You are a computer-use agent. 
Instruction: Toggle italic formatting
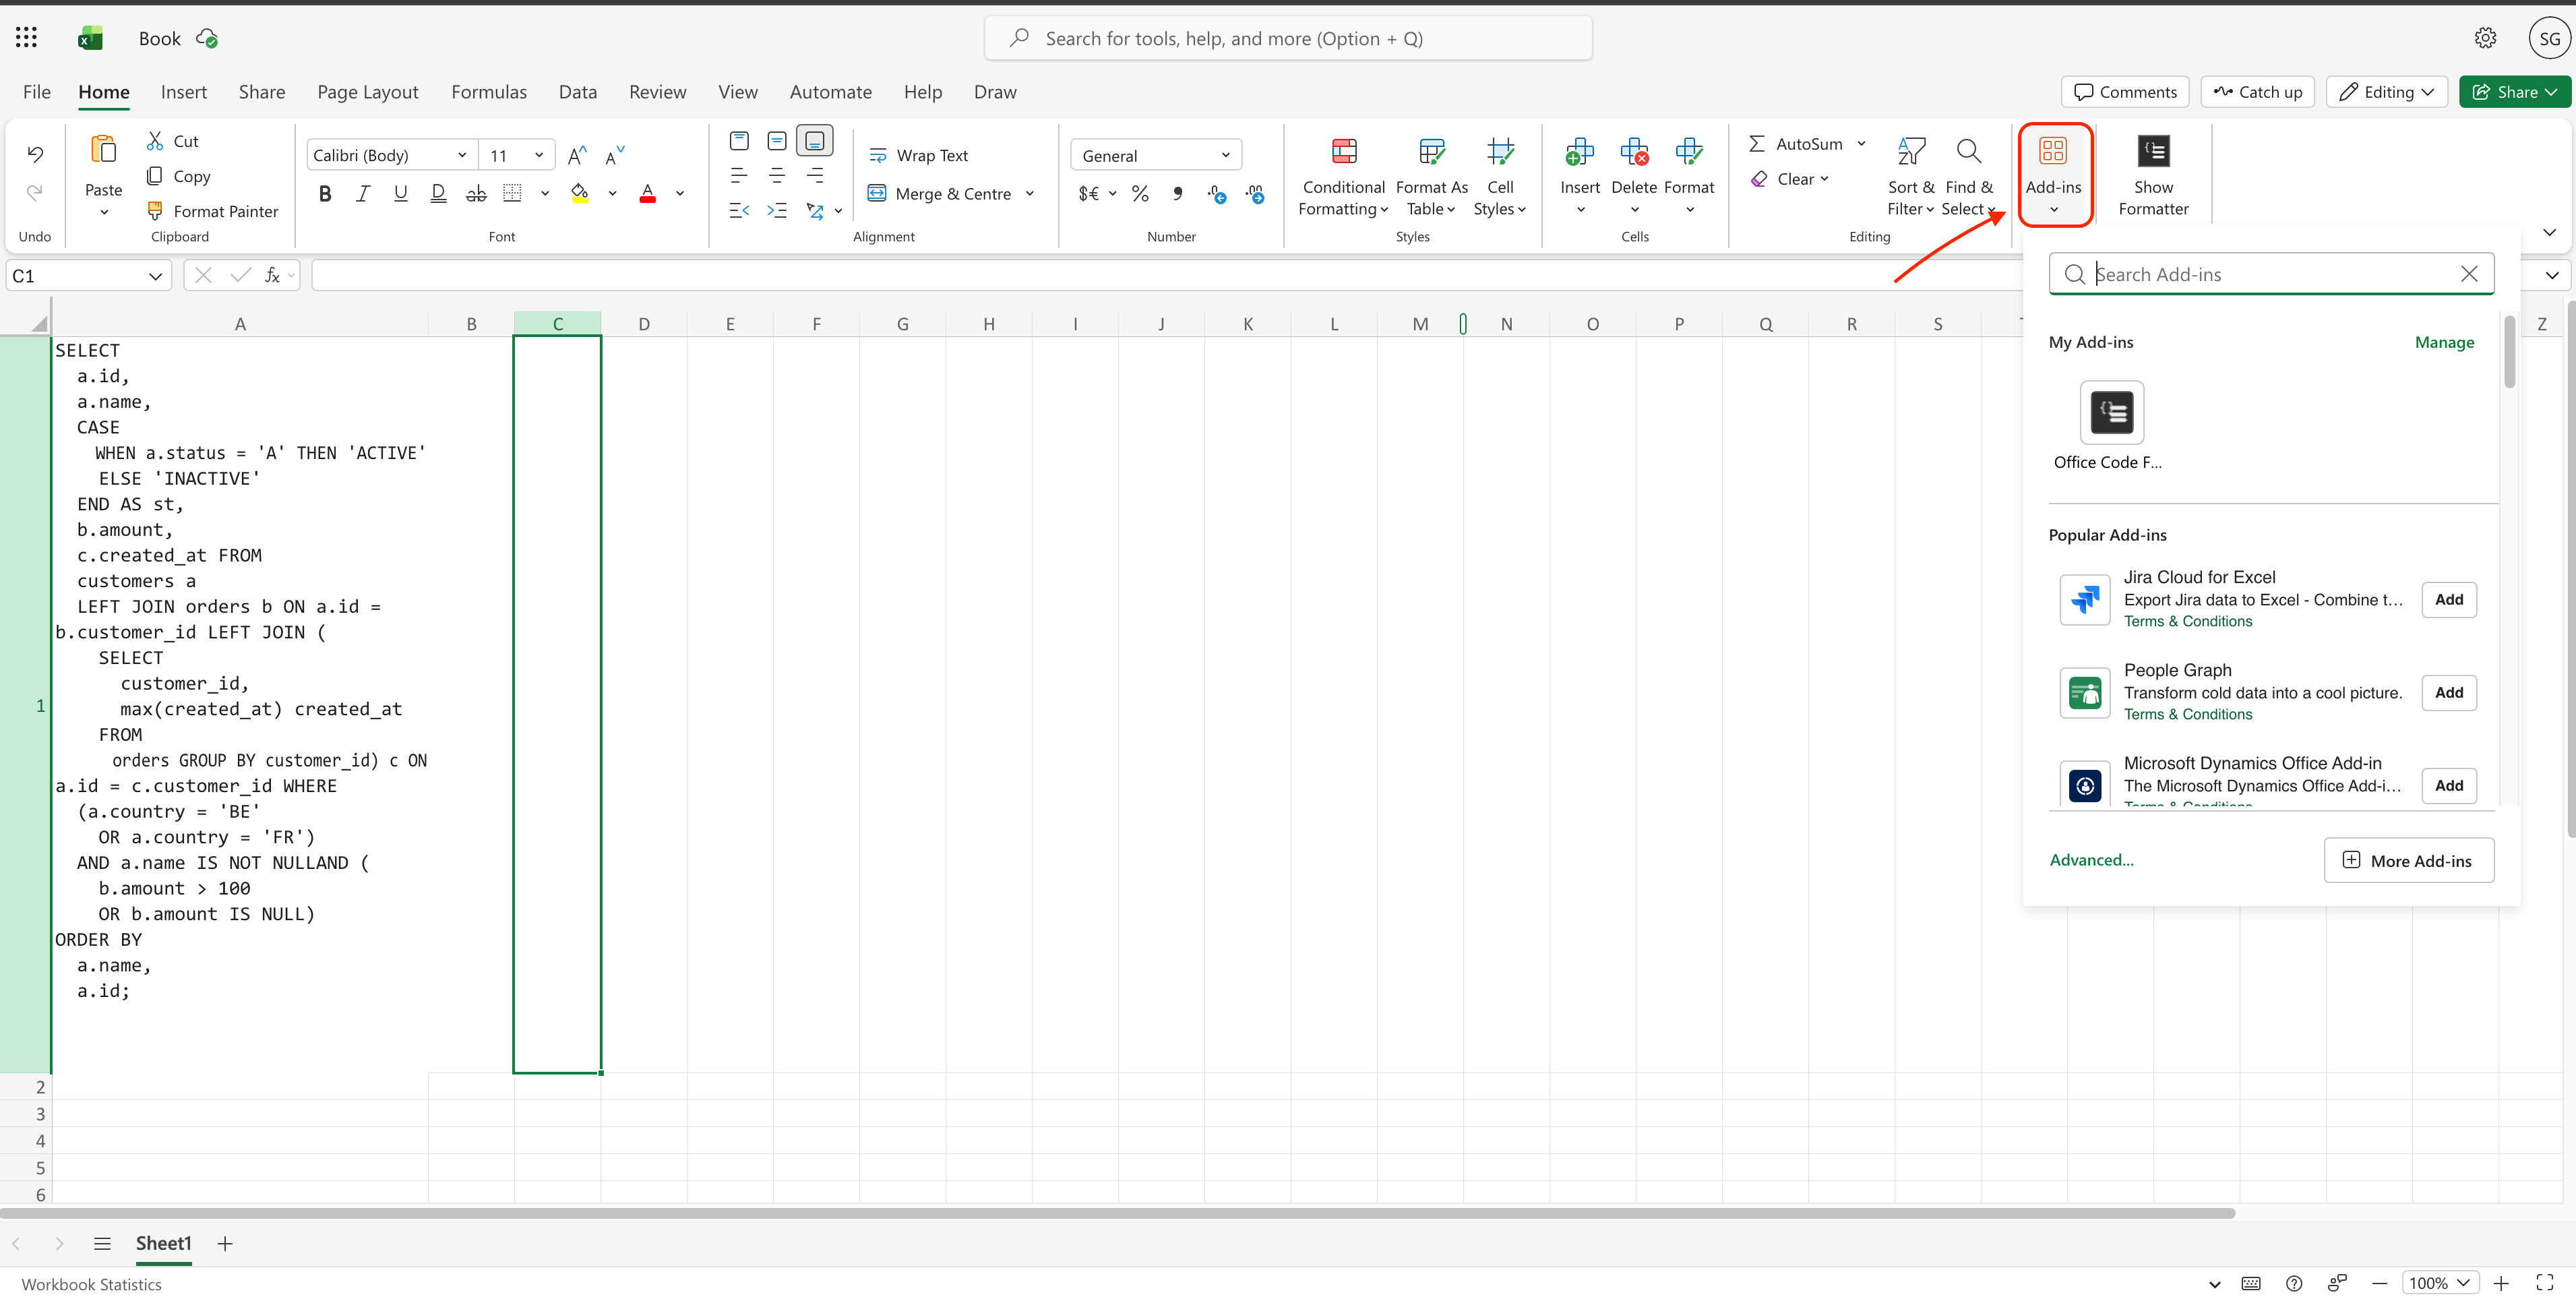pos(363,193)
